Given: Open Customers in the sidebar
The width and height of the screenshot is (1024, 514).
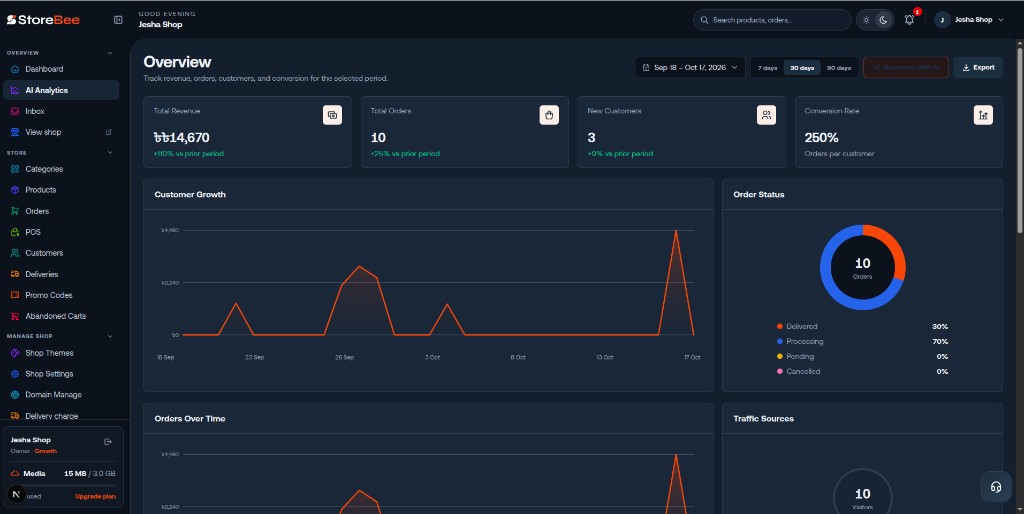Looking at the screenshot, I should [61, 253].
